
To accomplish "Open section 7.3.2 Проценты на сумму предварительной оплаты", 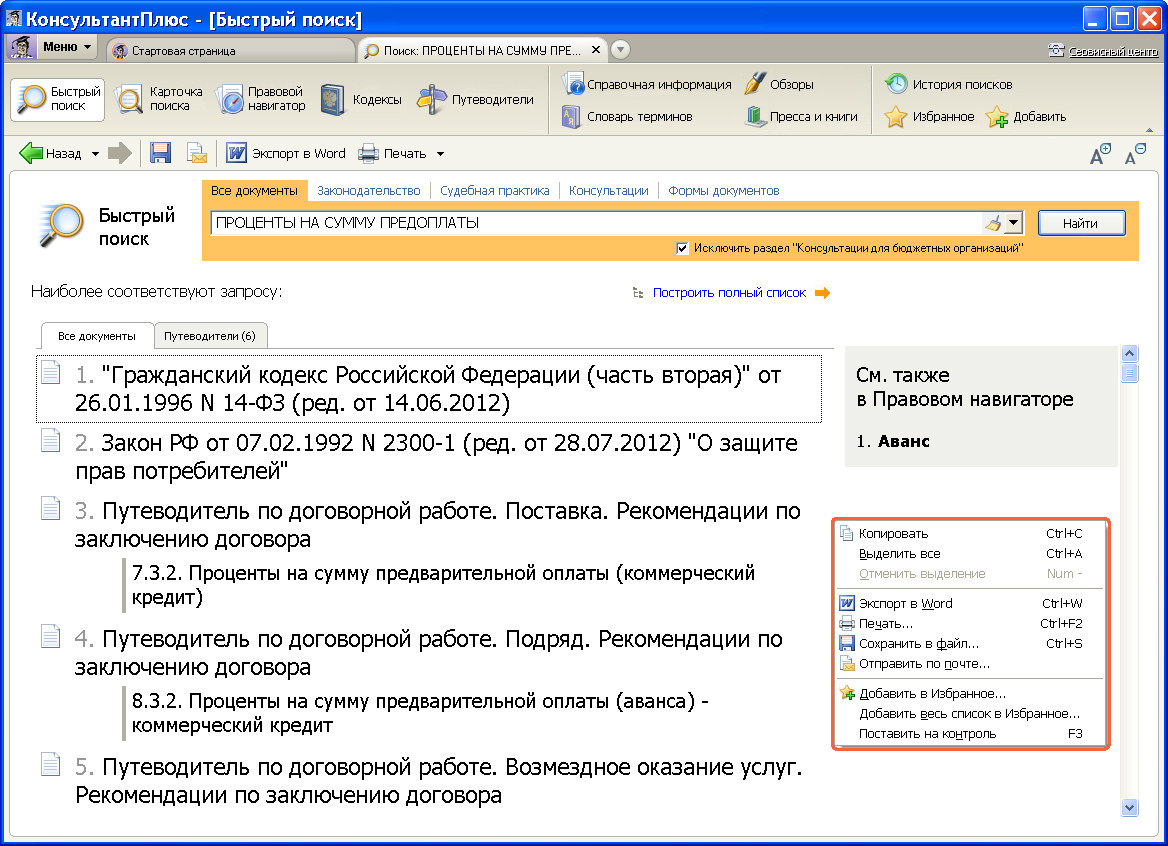I will coord(443,585).
